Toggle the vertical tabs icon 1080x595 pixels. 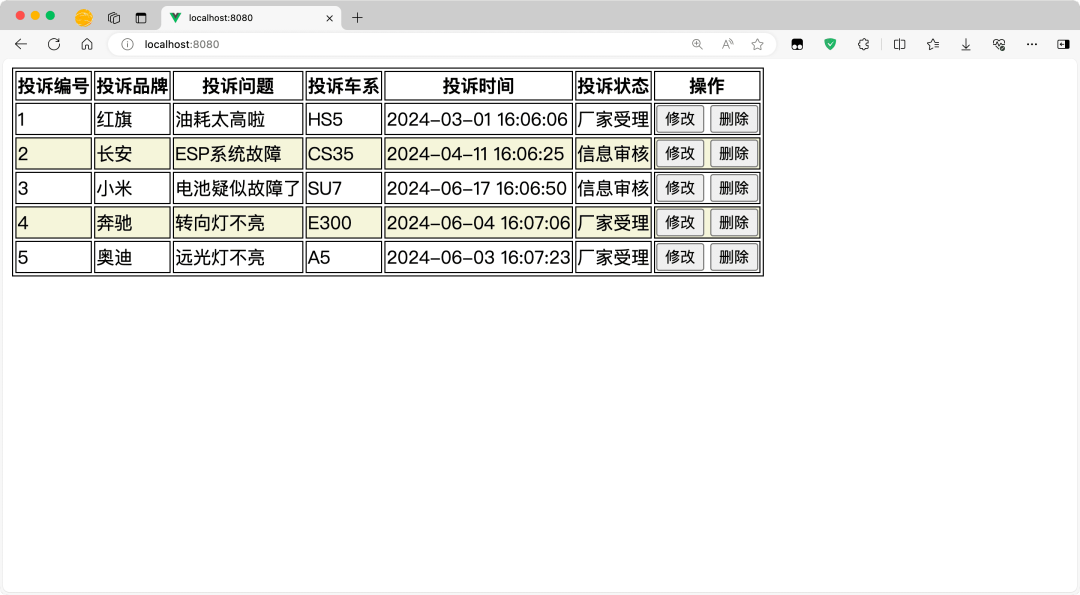[141, 18]
